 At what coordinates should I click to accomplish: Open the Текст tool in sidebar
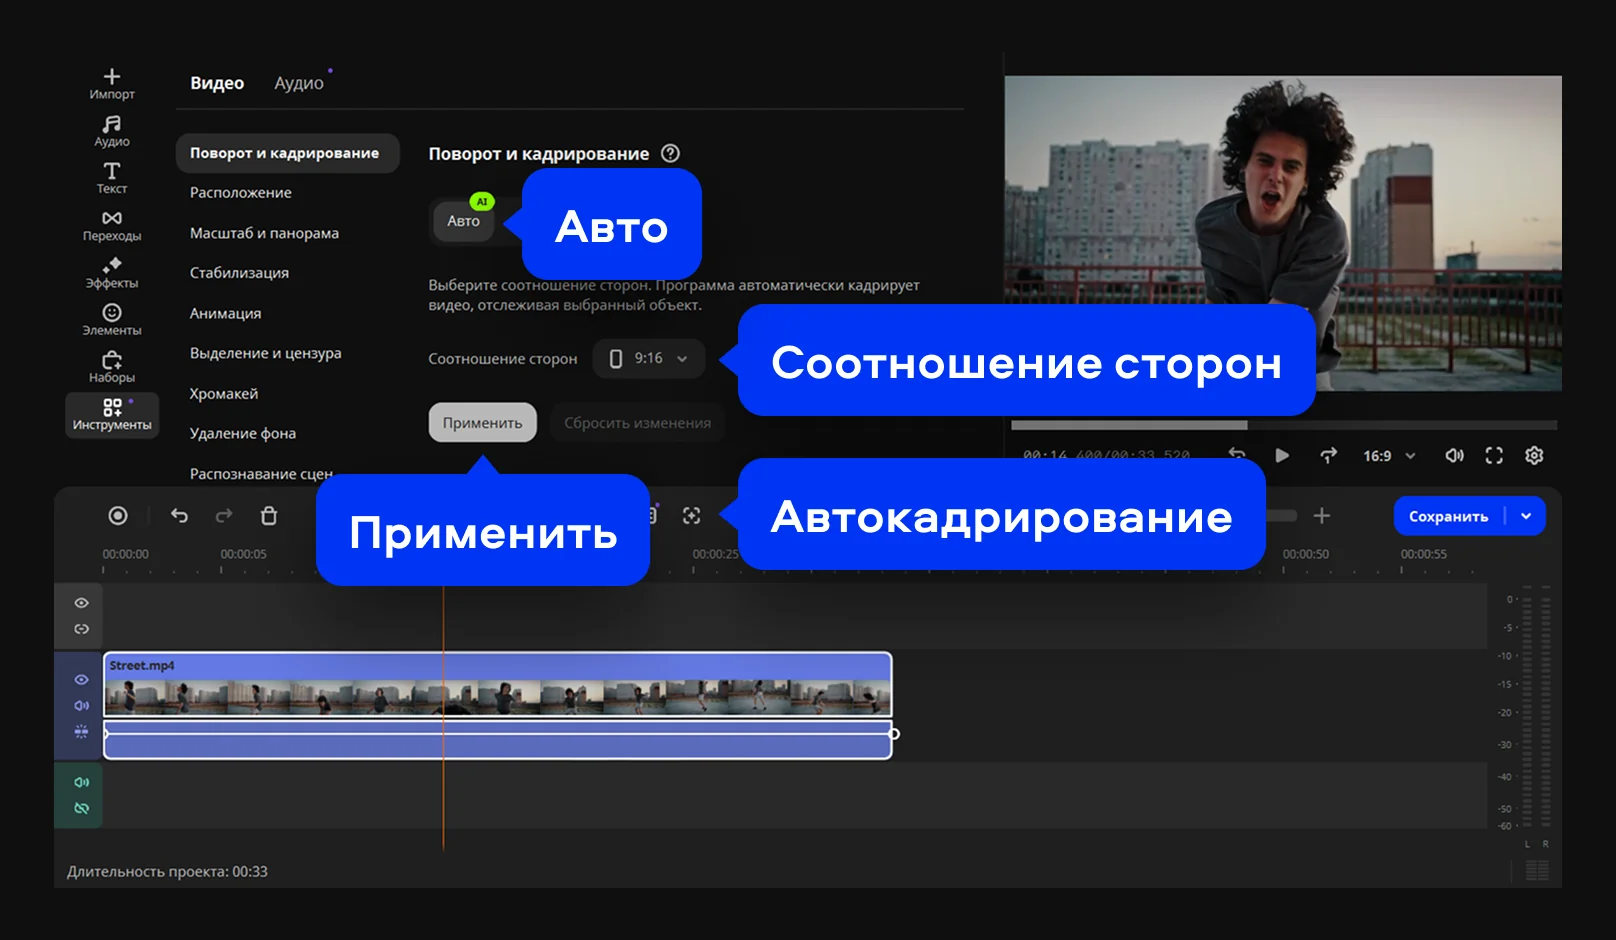pos(112,178)
